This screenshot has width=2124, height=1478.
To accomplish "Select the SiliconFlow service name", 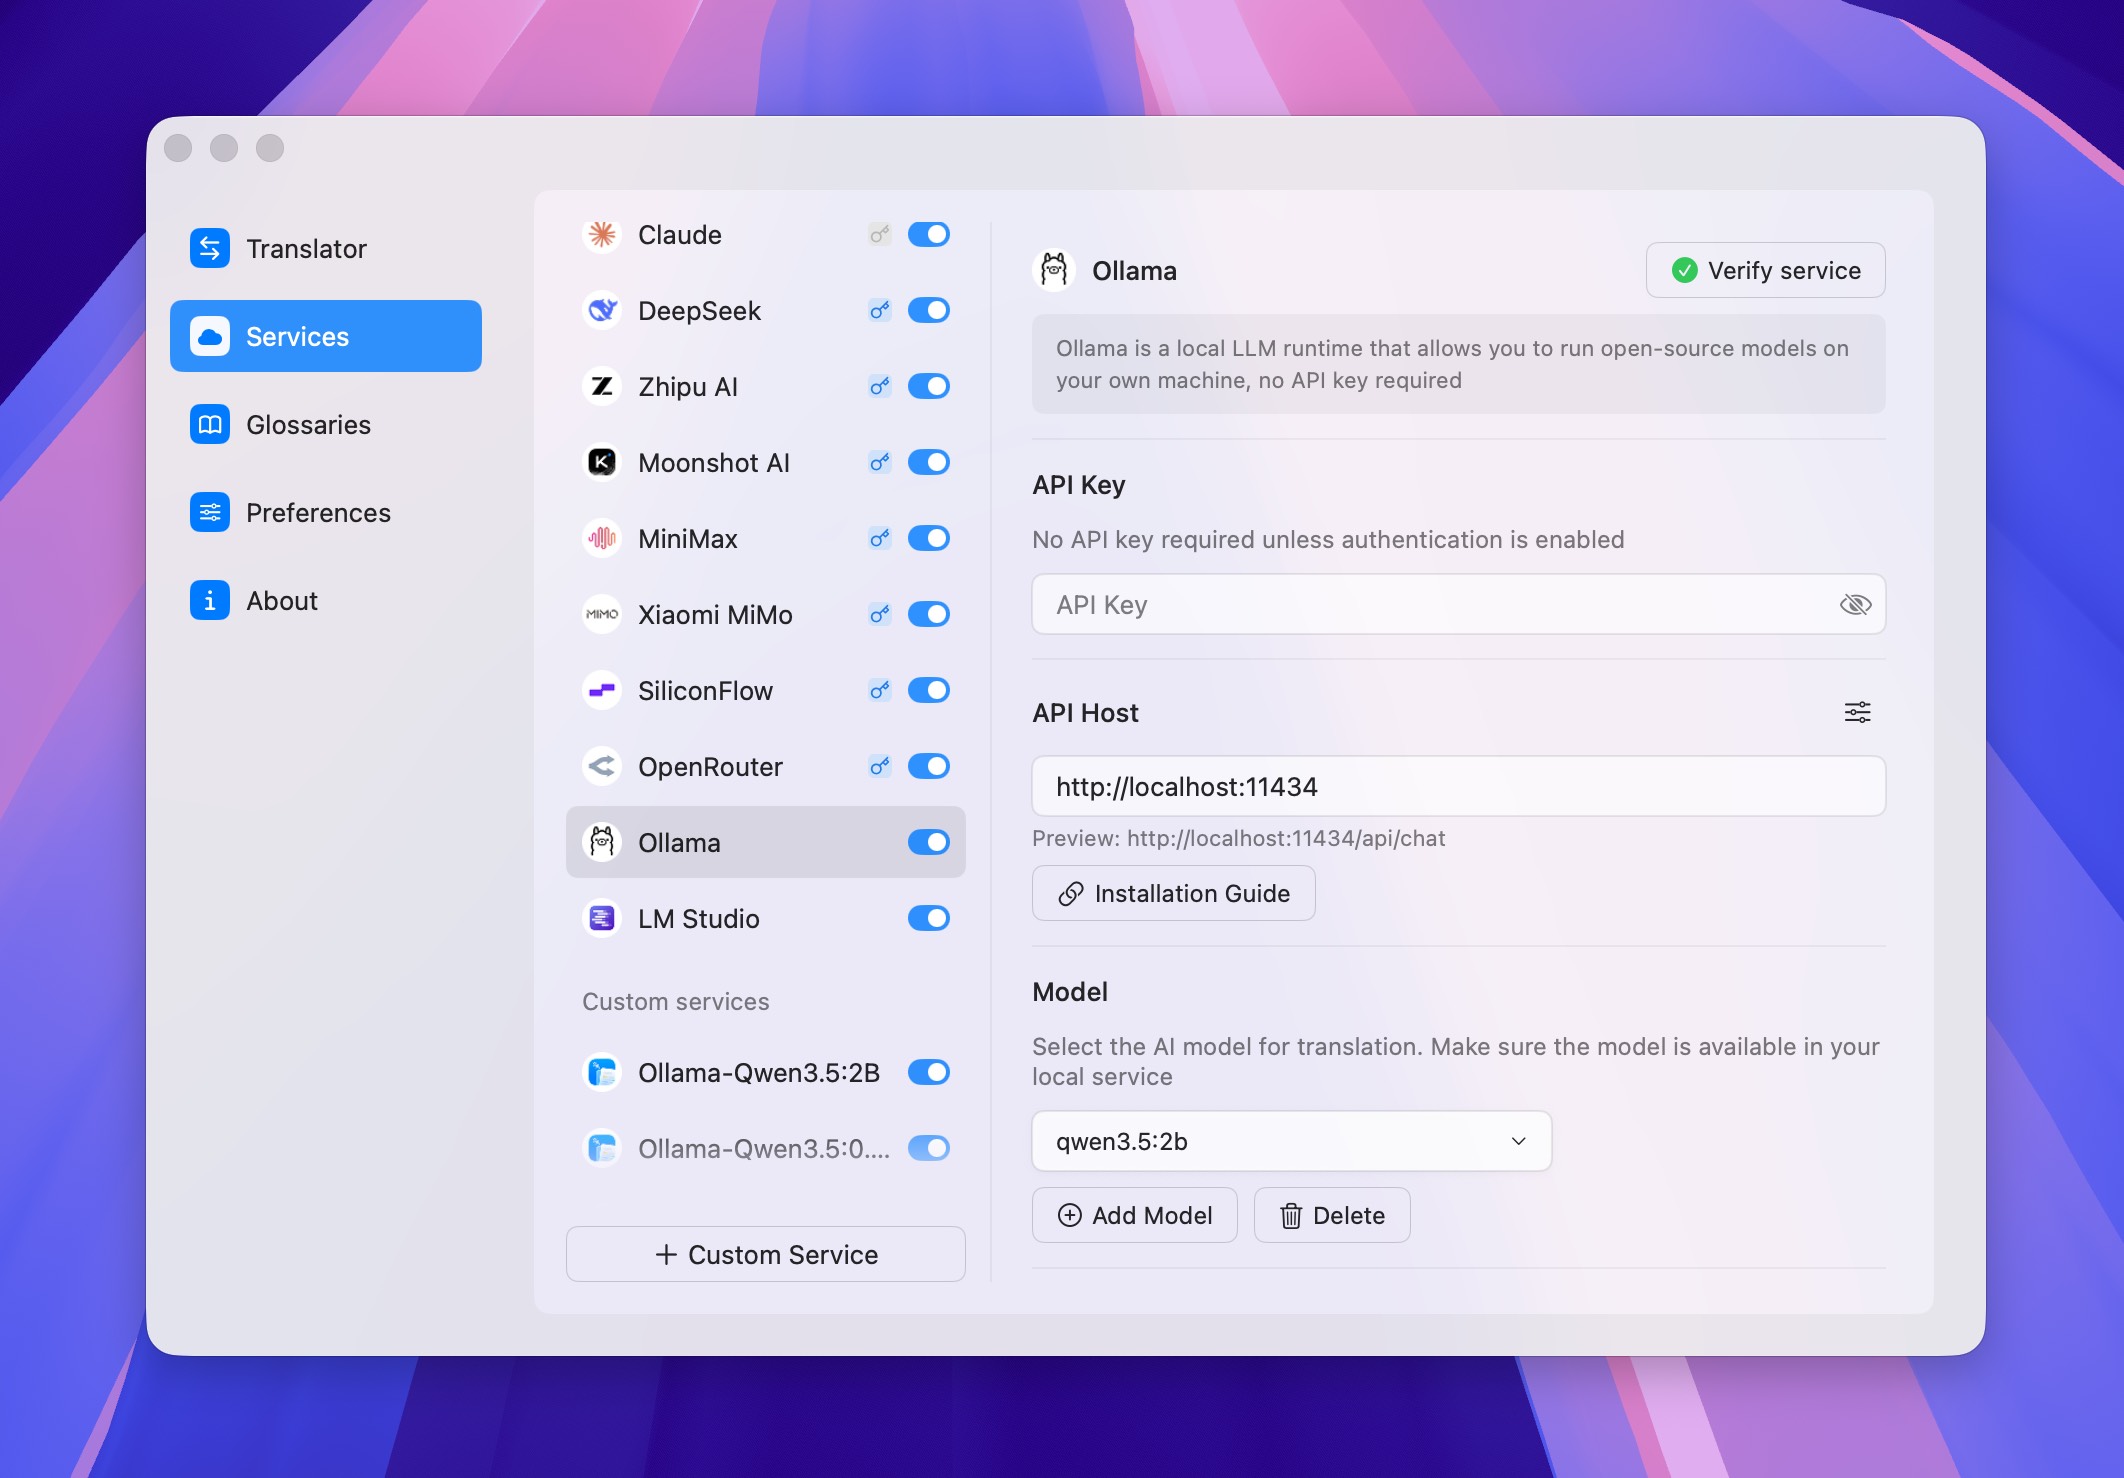I will tap(705, 691).
